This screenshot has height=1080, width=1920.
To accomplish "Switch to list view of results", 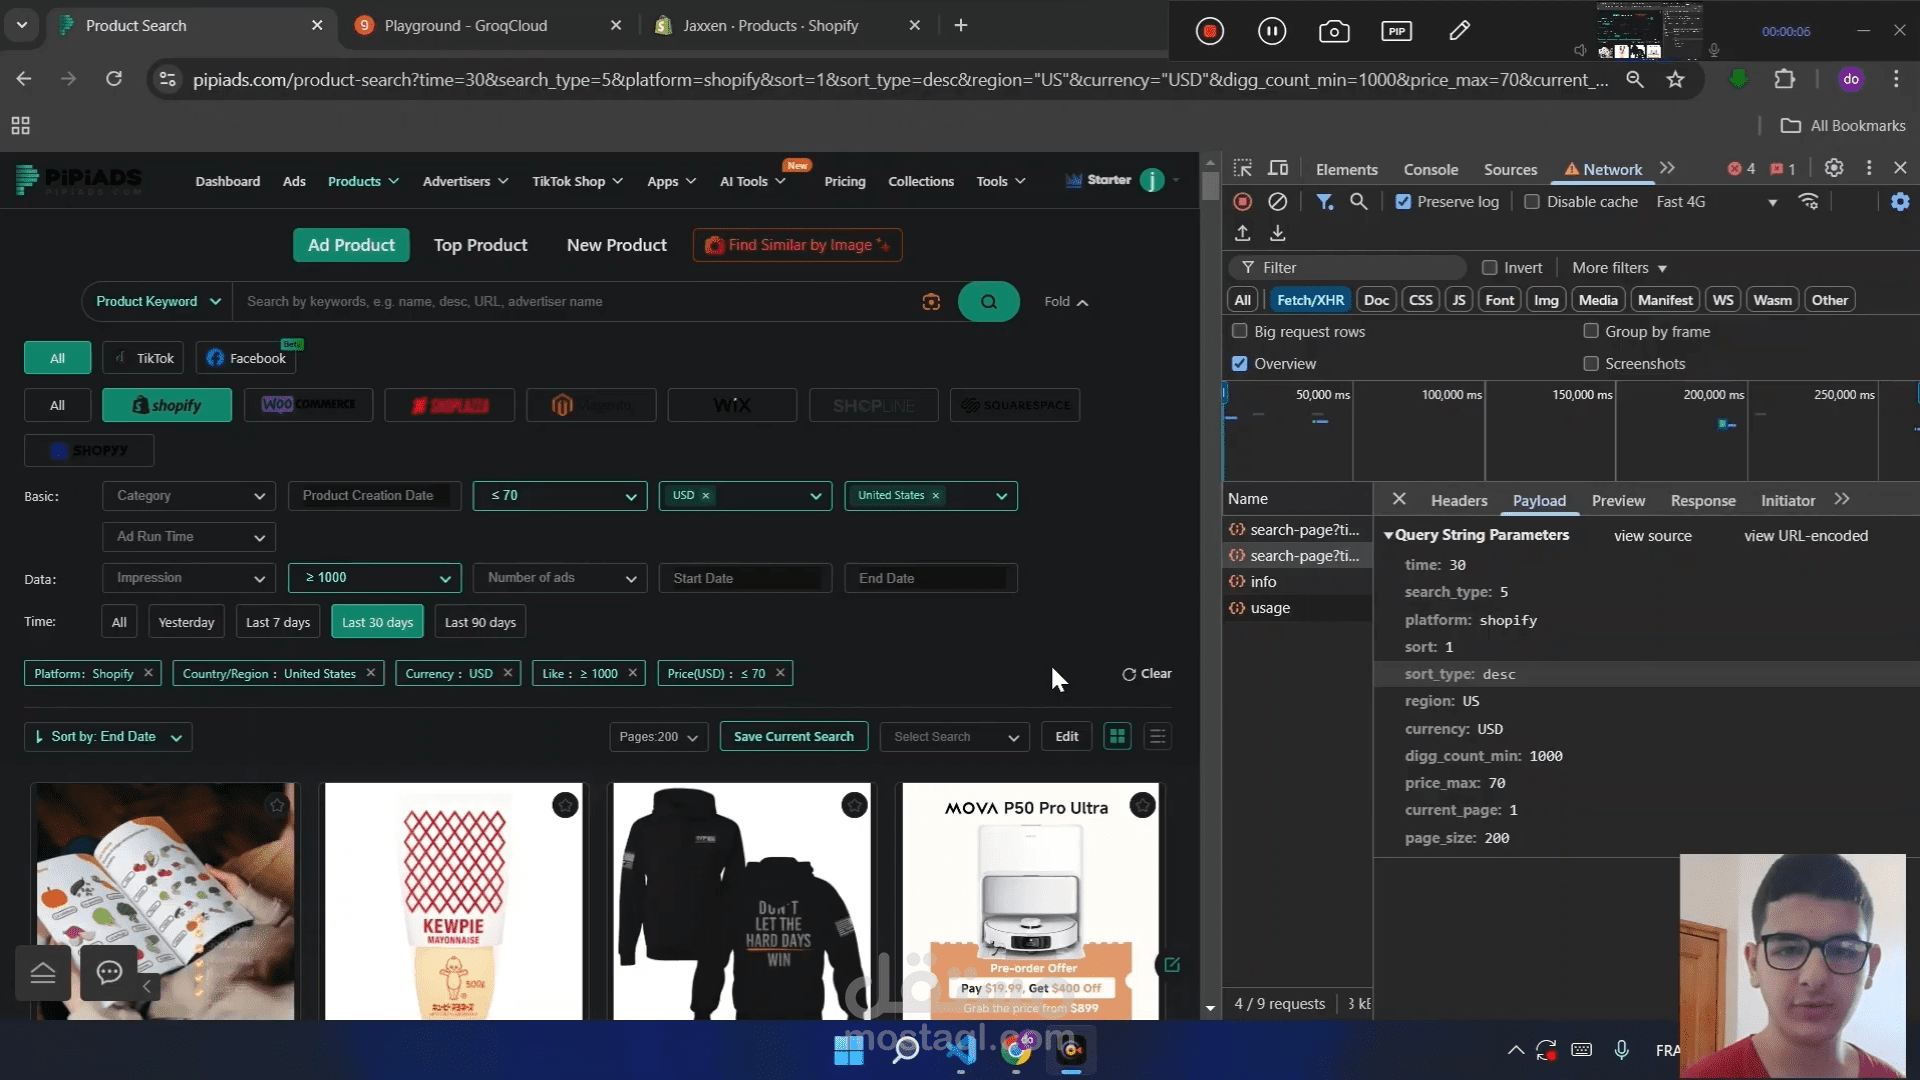I will (1157, 736).
